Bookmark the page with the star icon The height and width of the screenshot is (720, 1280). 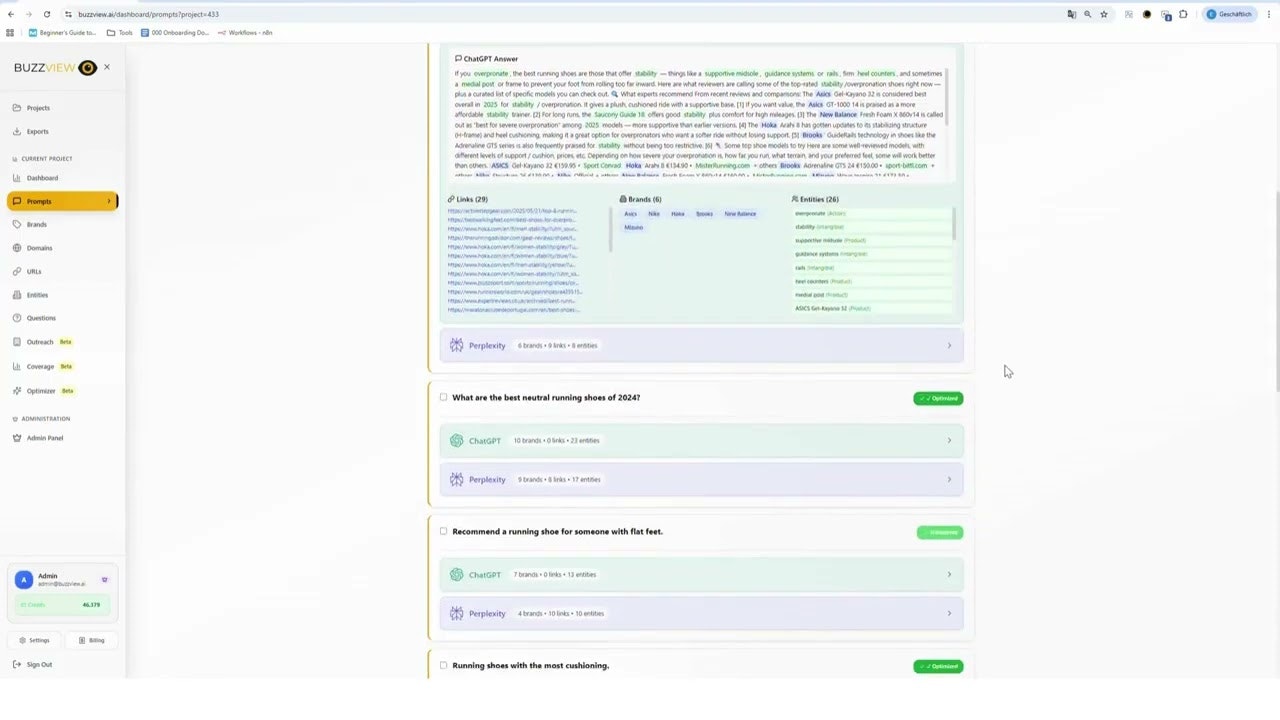coord(1104,14)
